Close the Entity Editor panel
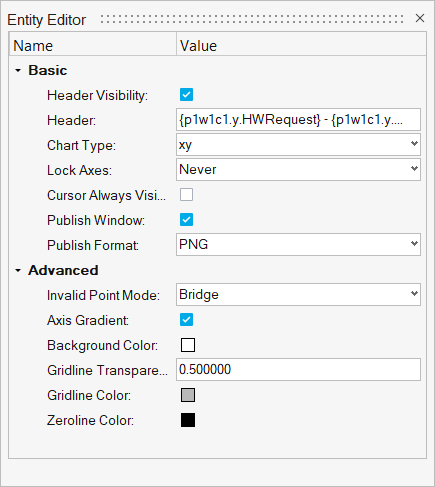 coord(420,18)
